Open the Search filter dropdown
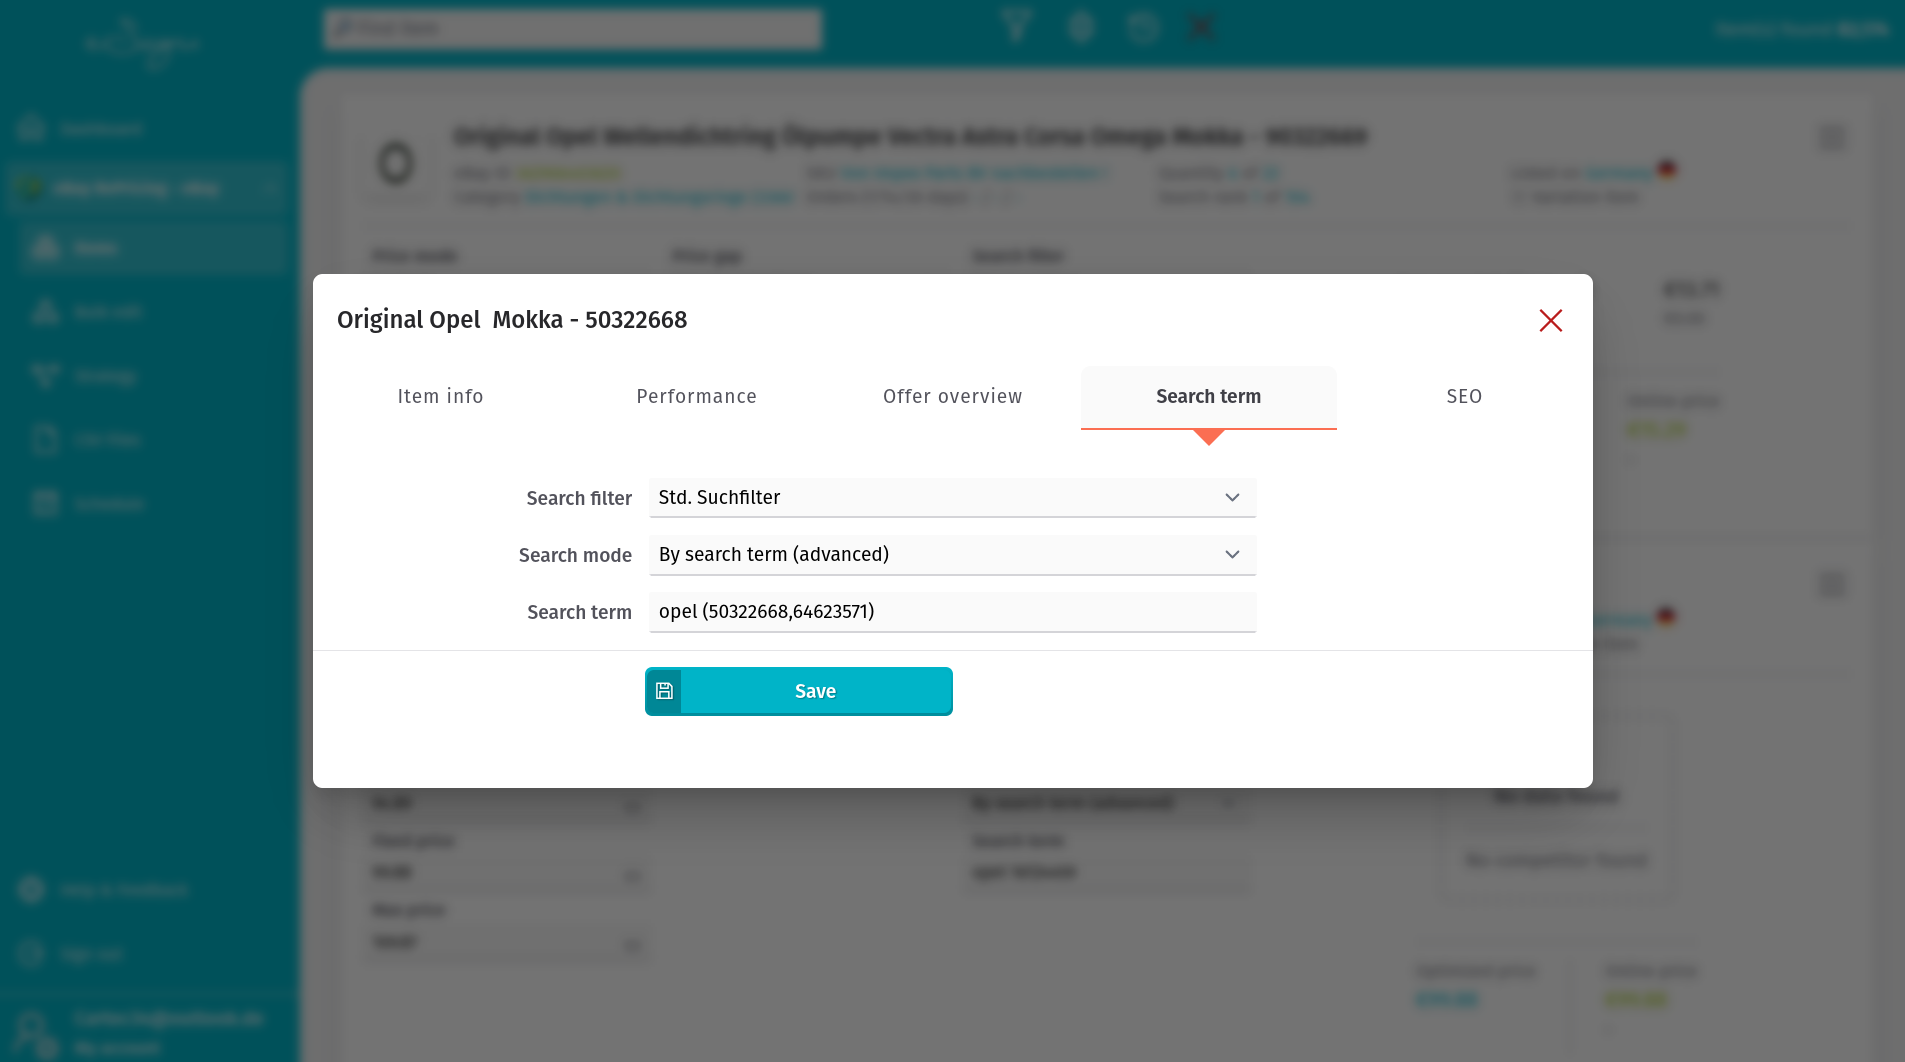The width and height of the screenshot is (1905, 1062). (x=952, y=498)
